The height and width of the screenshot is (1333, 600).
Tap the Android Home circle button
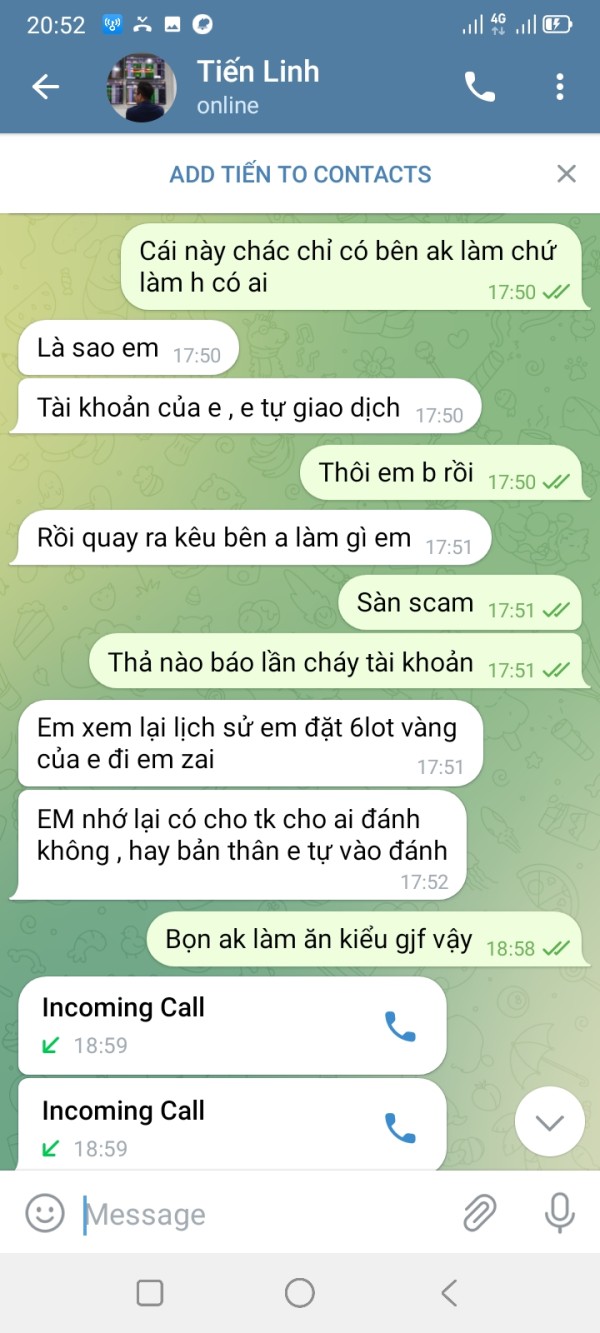[x=300, y=1293]
